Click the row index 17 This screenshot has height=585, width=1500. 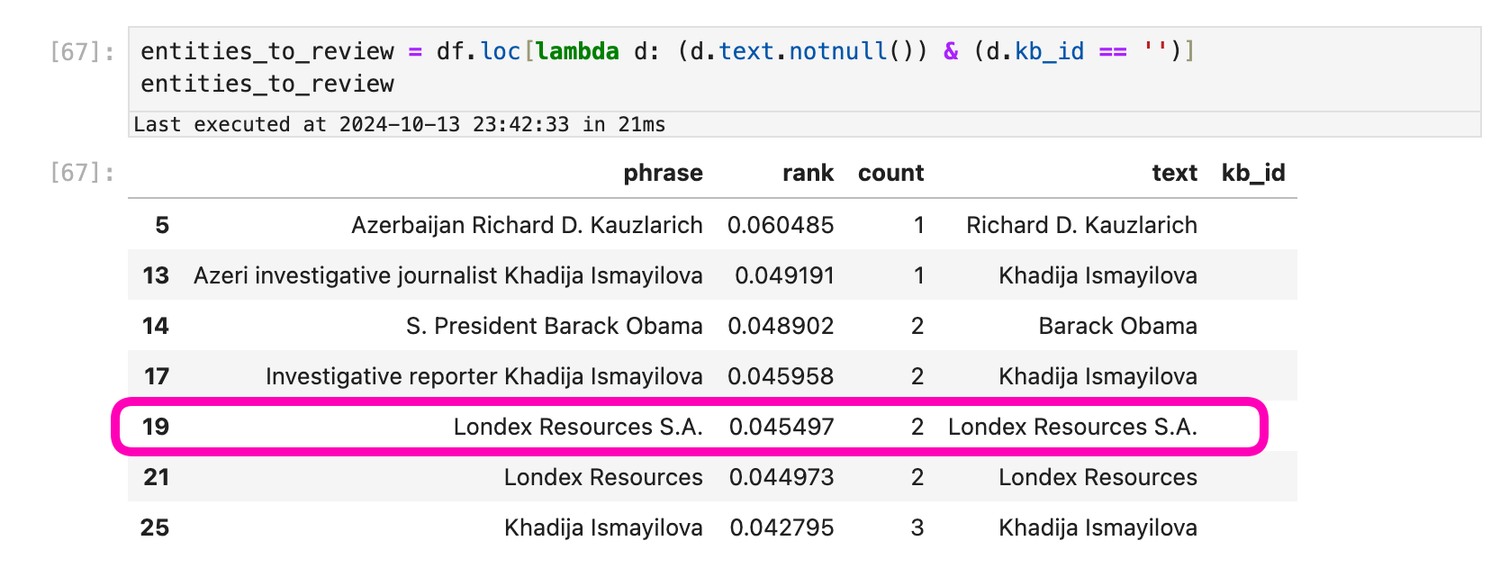pyautogui.click(x=156, y=376)
